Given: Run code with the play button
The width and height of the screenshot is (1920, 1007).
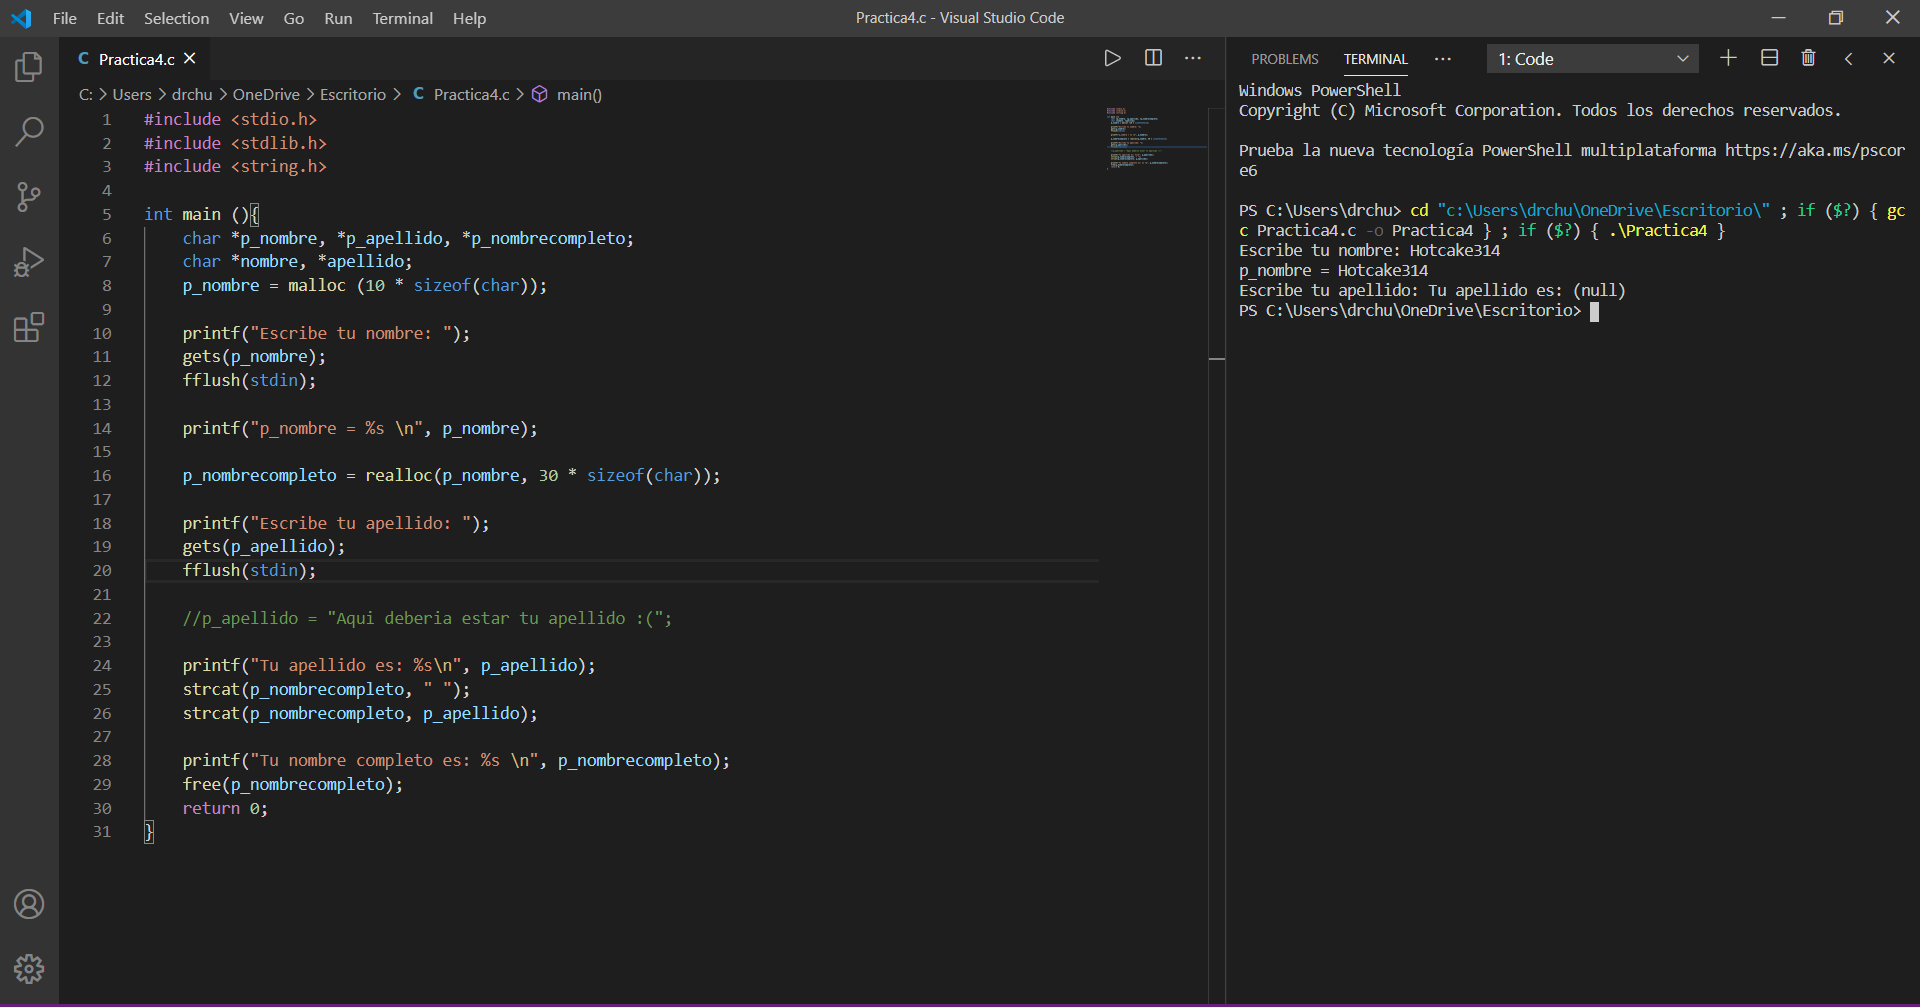Looking at the screenshot, I should (x=1112, y=58).
